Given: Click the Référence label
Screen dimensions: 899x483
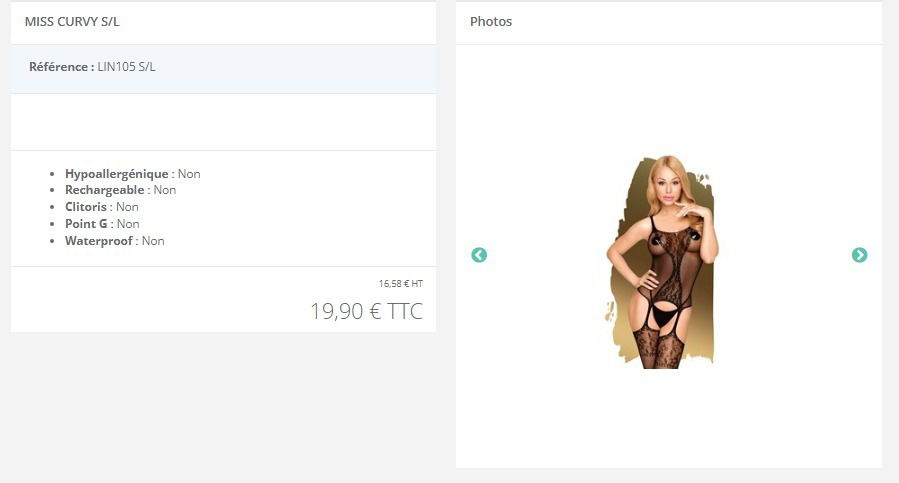Looking at the screenshot, I should pos(62,67).
